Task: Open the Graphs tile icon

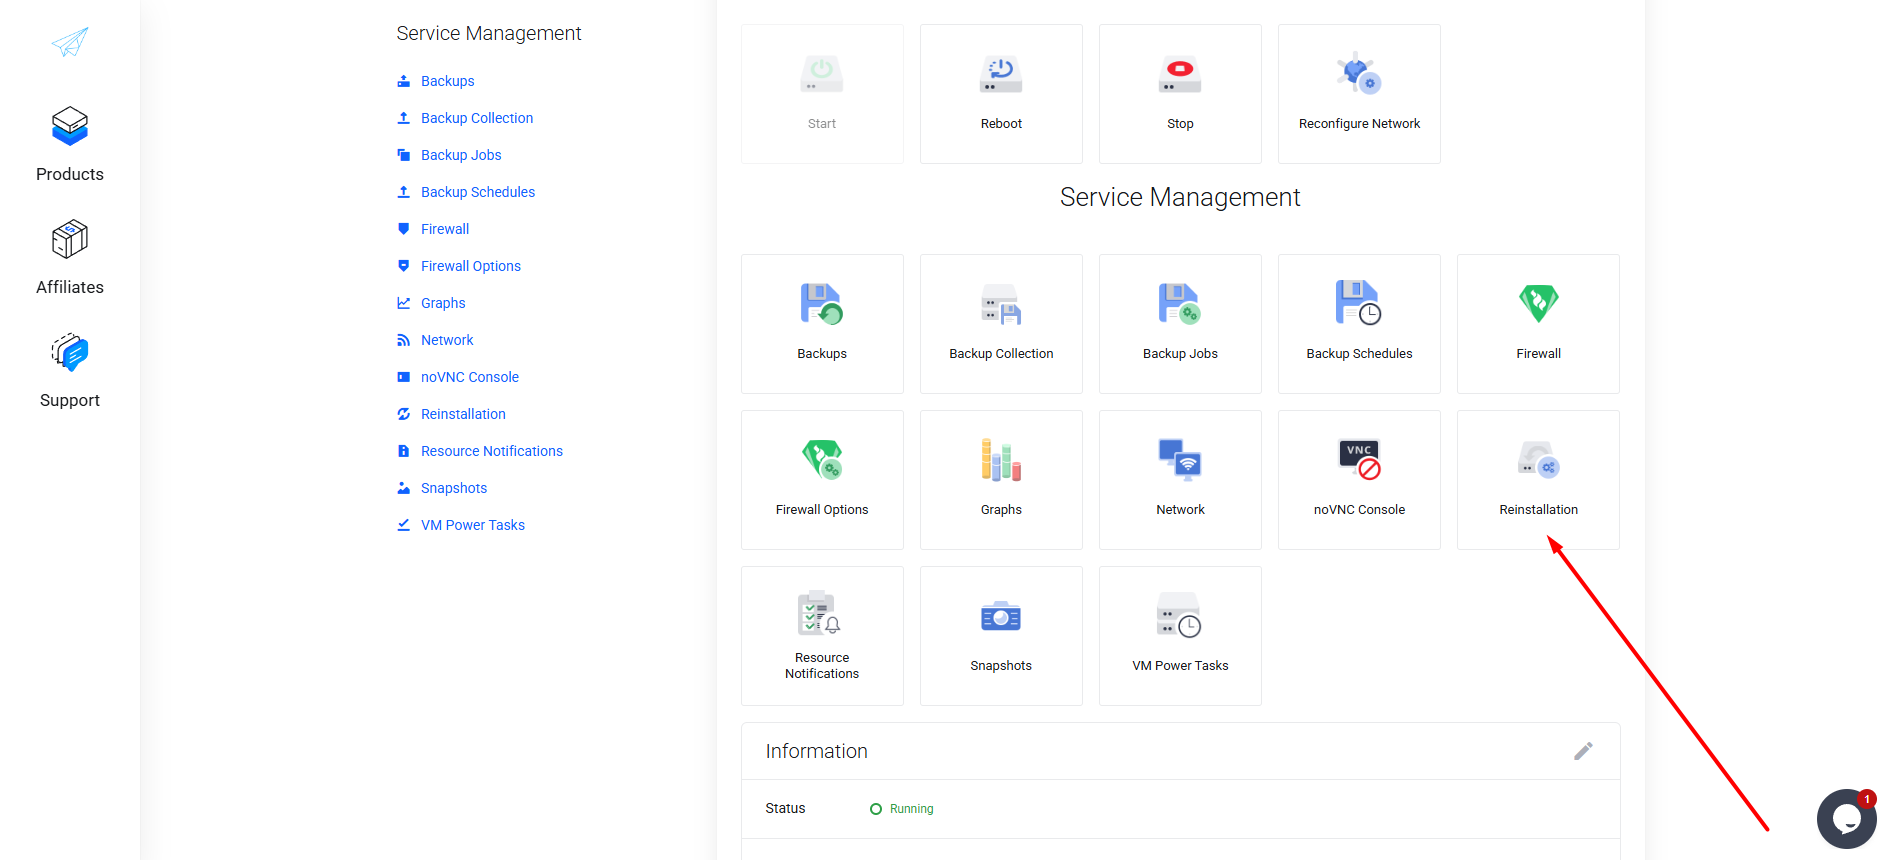Action: [x=1001, y=460]
